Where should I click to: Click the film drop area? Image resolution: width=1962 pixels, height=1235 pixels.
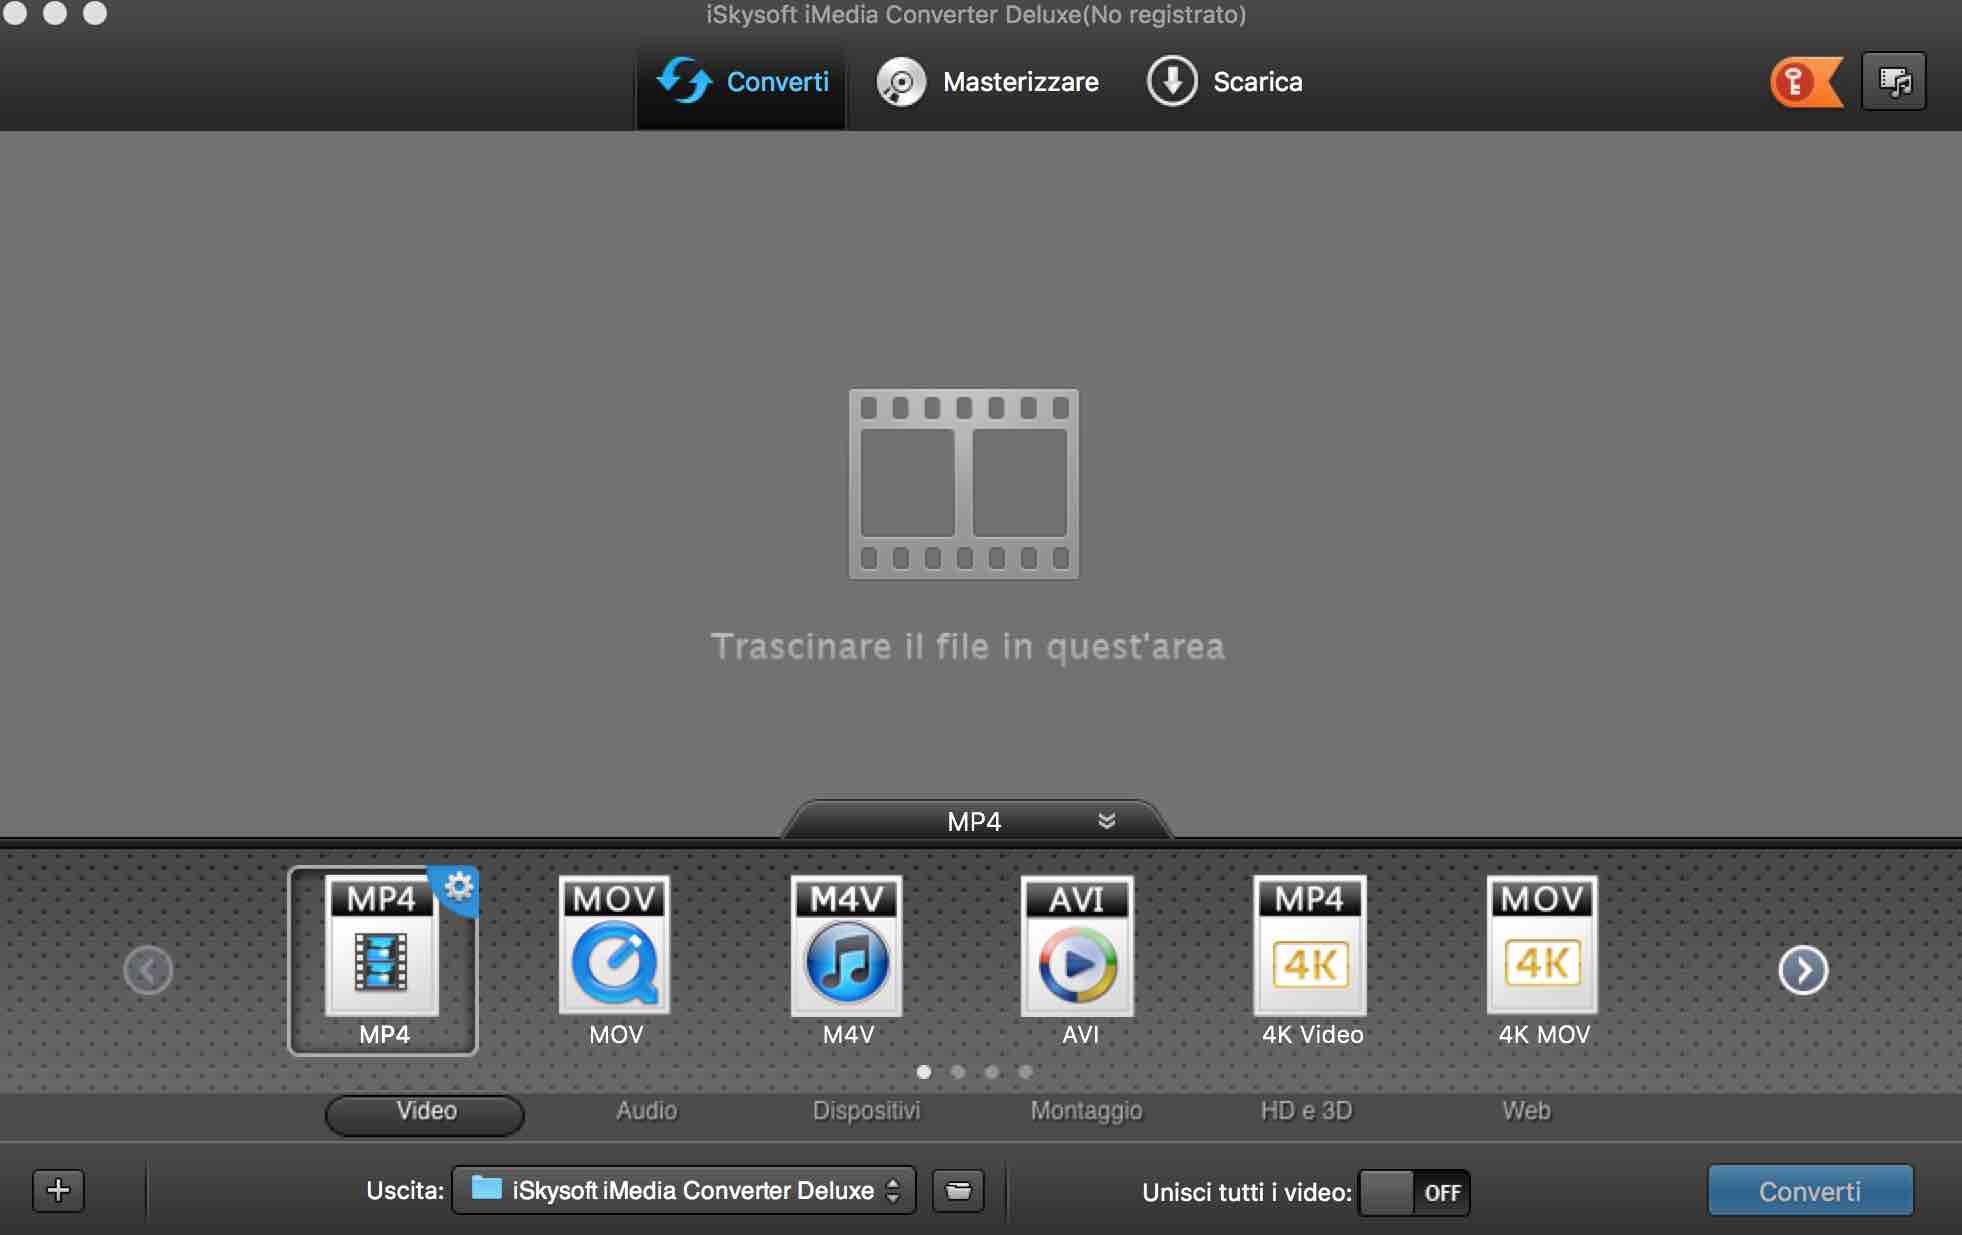coord(964,484)
